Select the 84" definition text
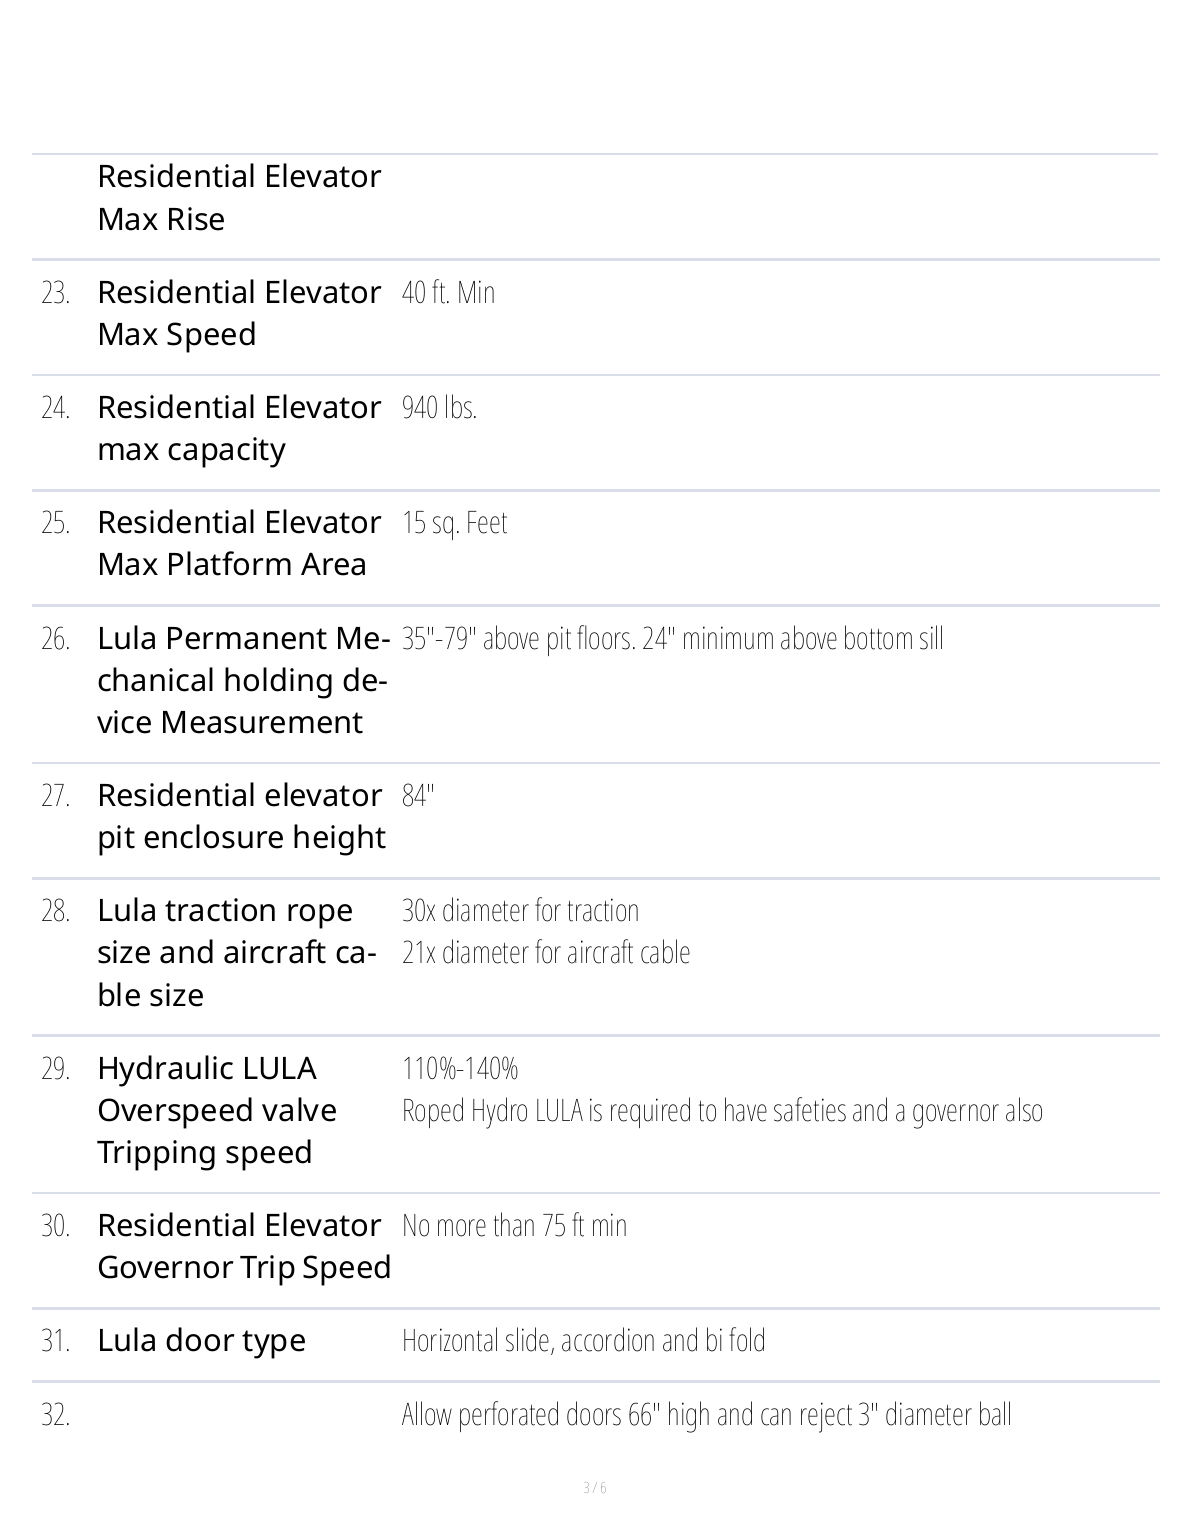Screen dimensions: 1190x1540 click(x=418, y=796)
